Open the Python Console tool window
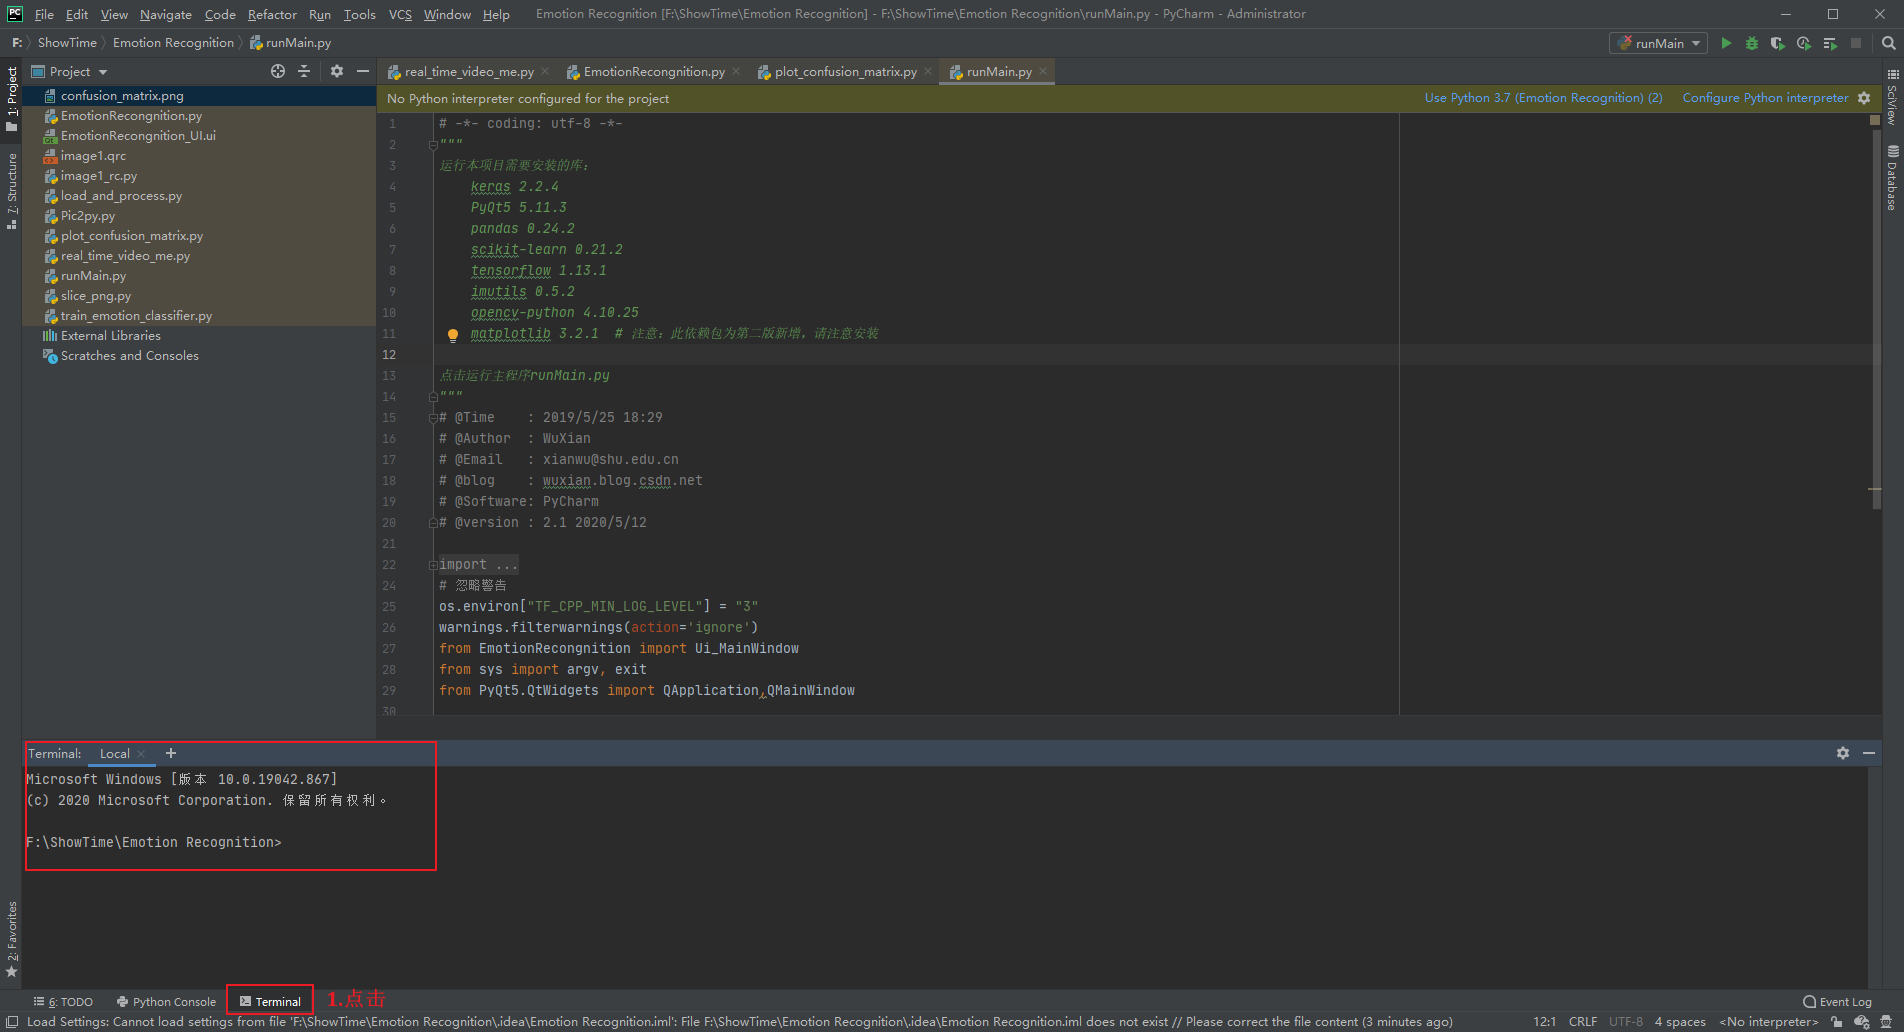Screen dimensions: 1904x1032 pyautogui.click(x=166, y=1001)
